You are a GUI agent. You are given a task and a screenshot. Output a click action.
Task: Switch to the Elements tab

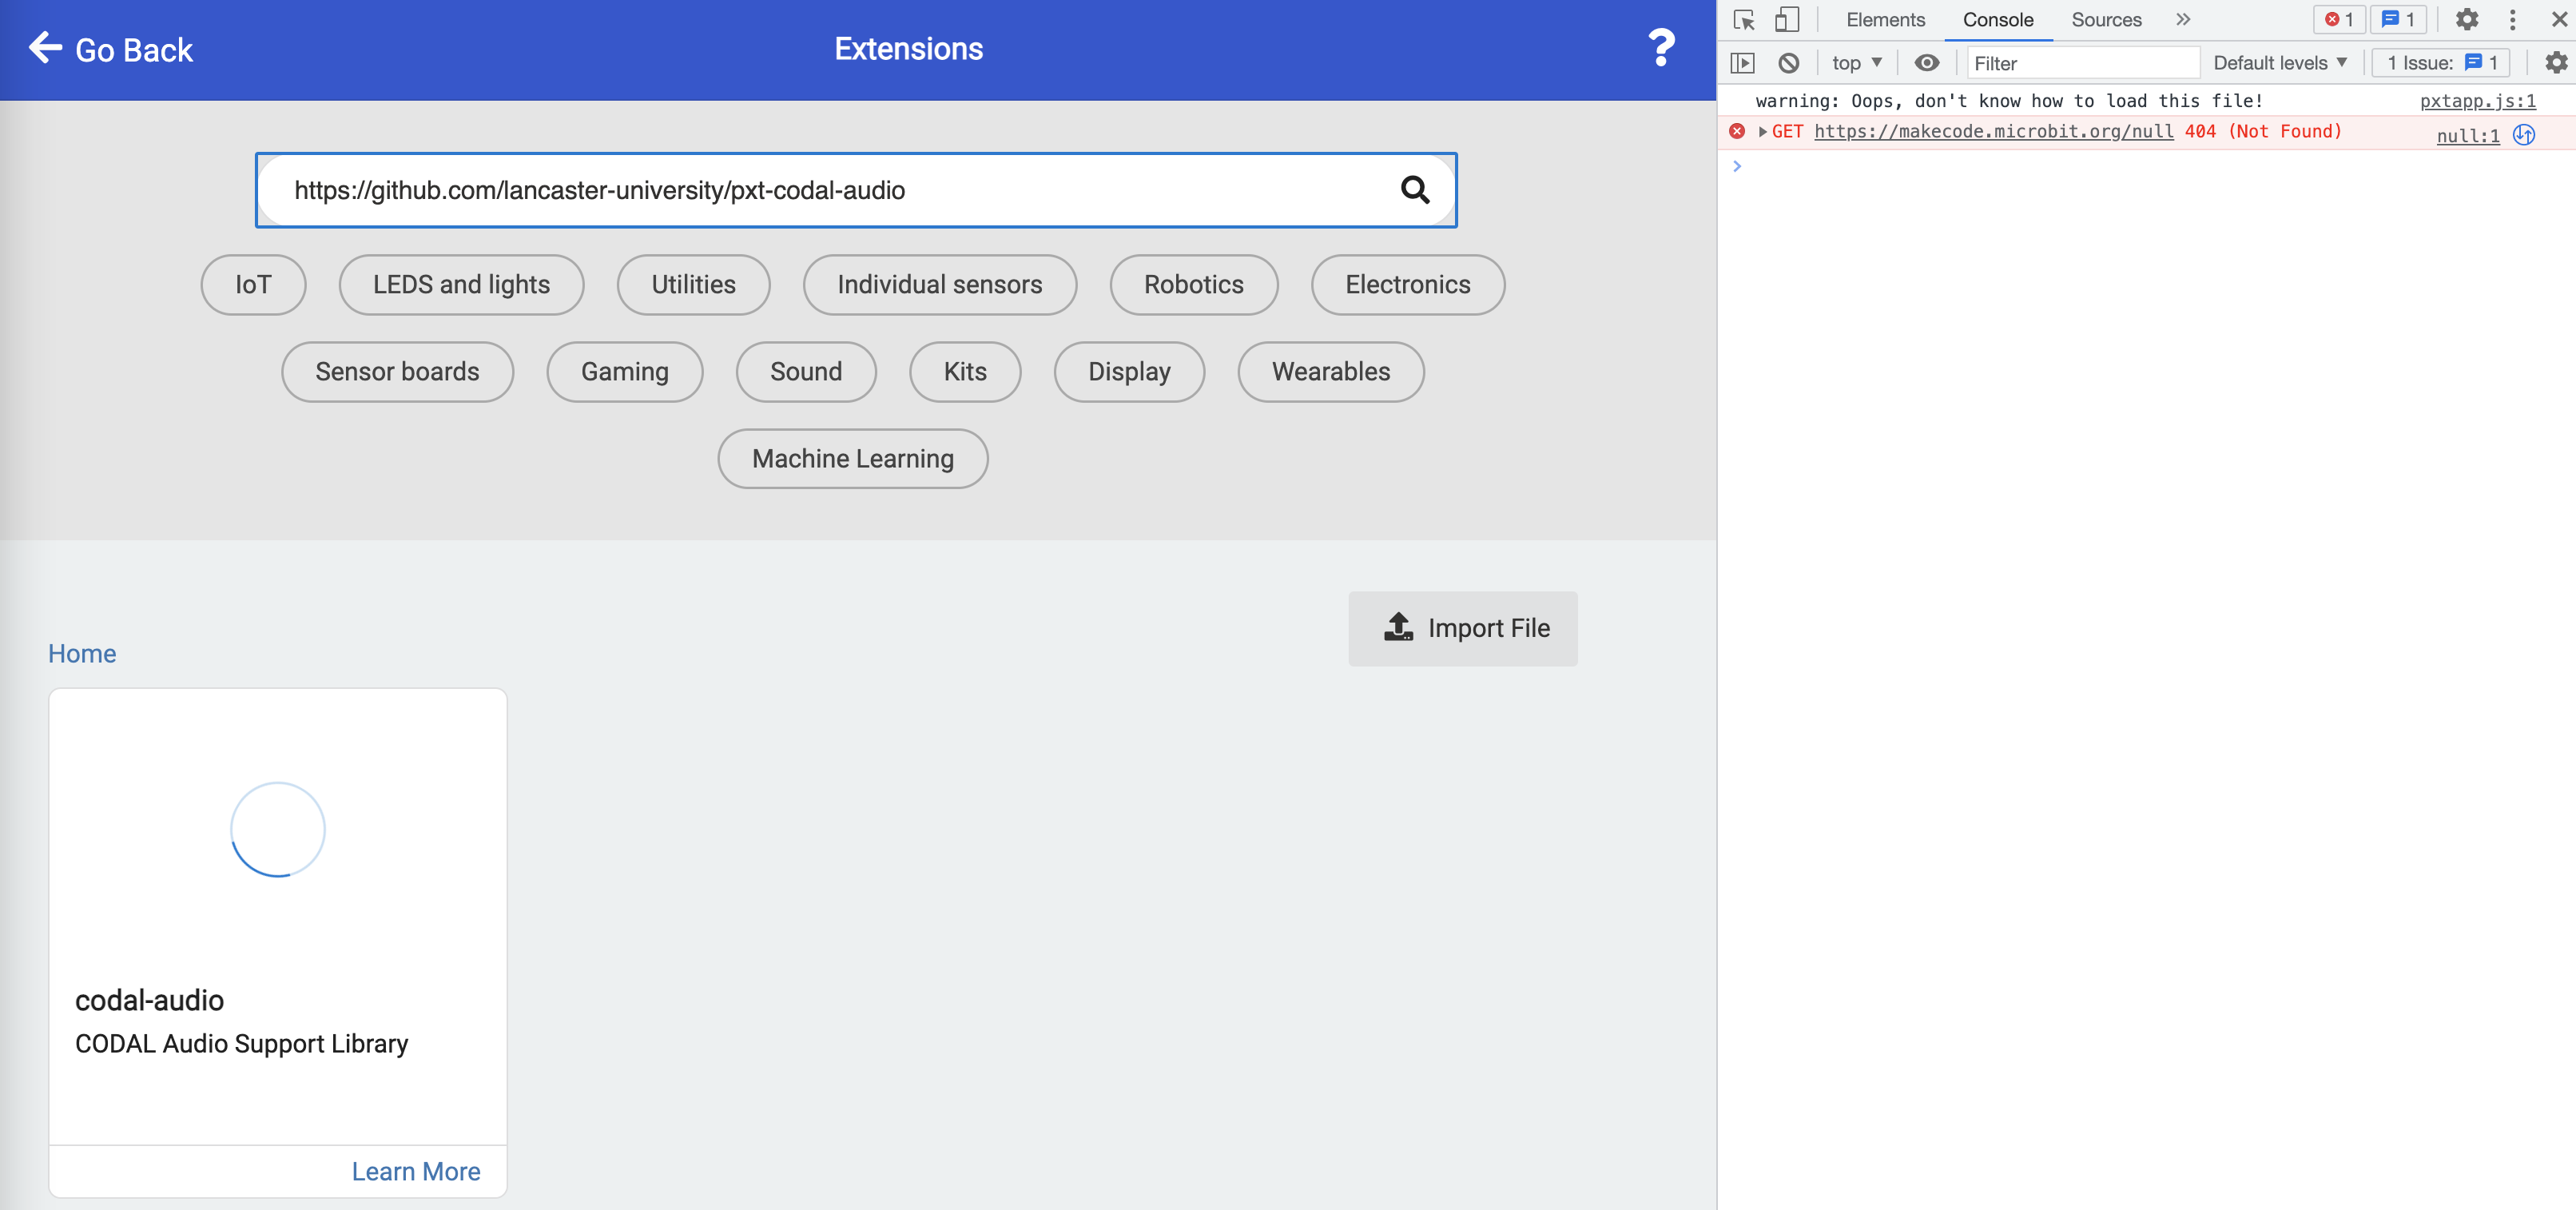point(1884,20)
